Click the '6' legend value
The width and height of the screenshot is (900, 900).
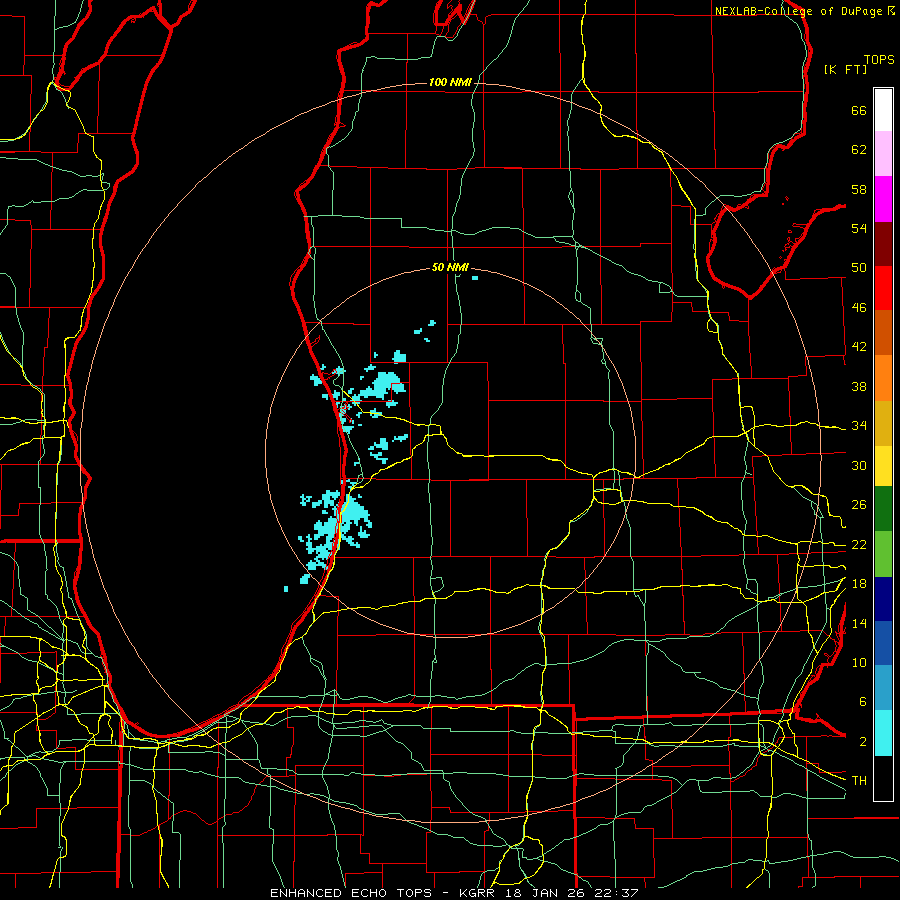tap(862, 702)
